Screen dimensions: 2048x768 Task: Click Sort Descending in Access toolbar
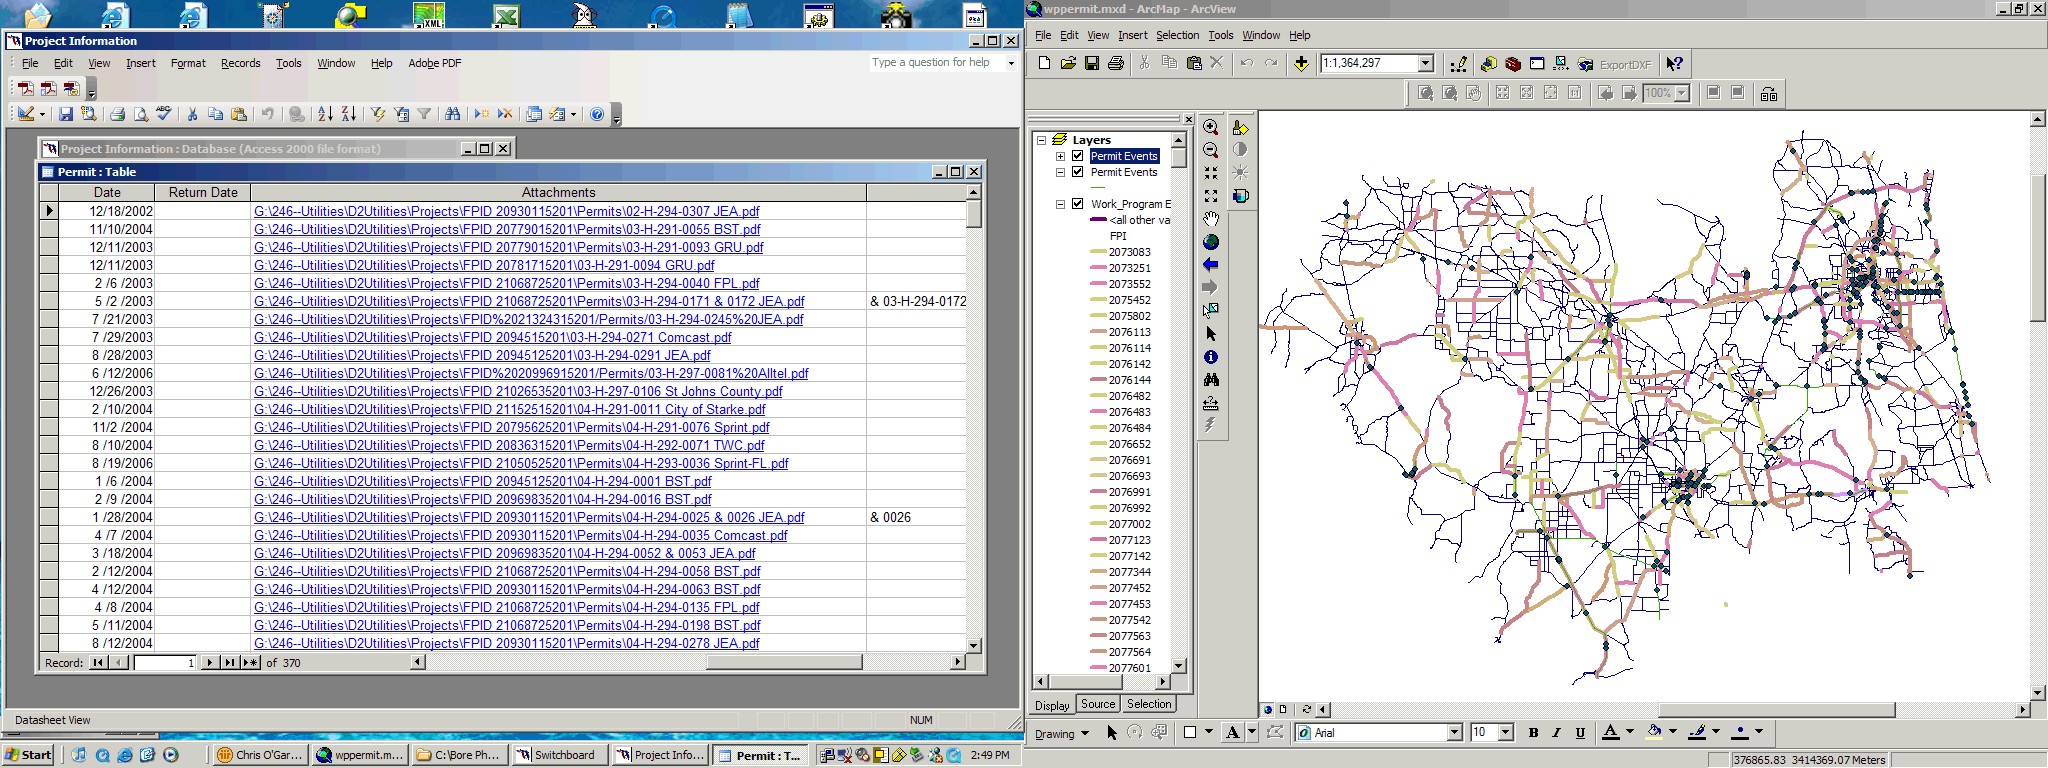point(348,114)
